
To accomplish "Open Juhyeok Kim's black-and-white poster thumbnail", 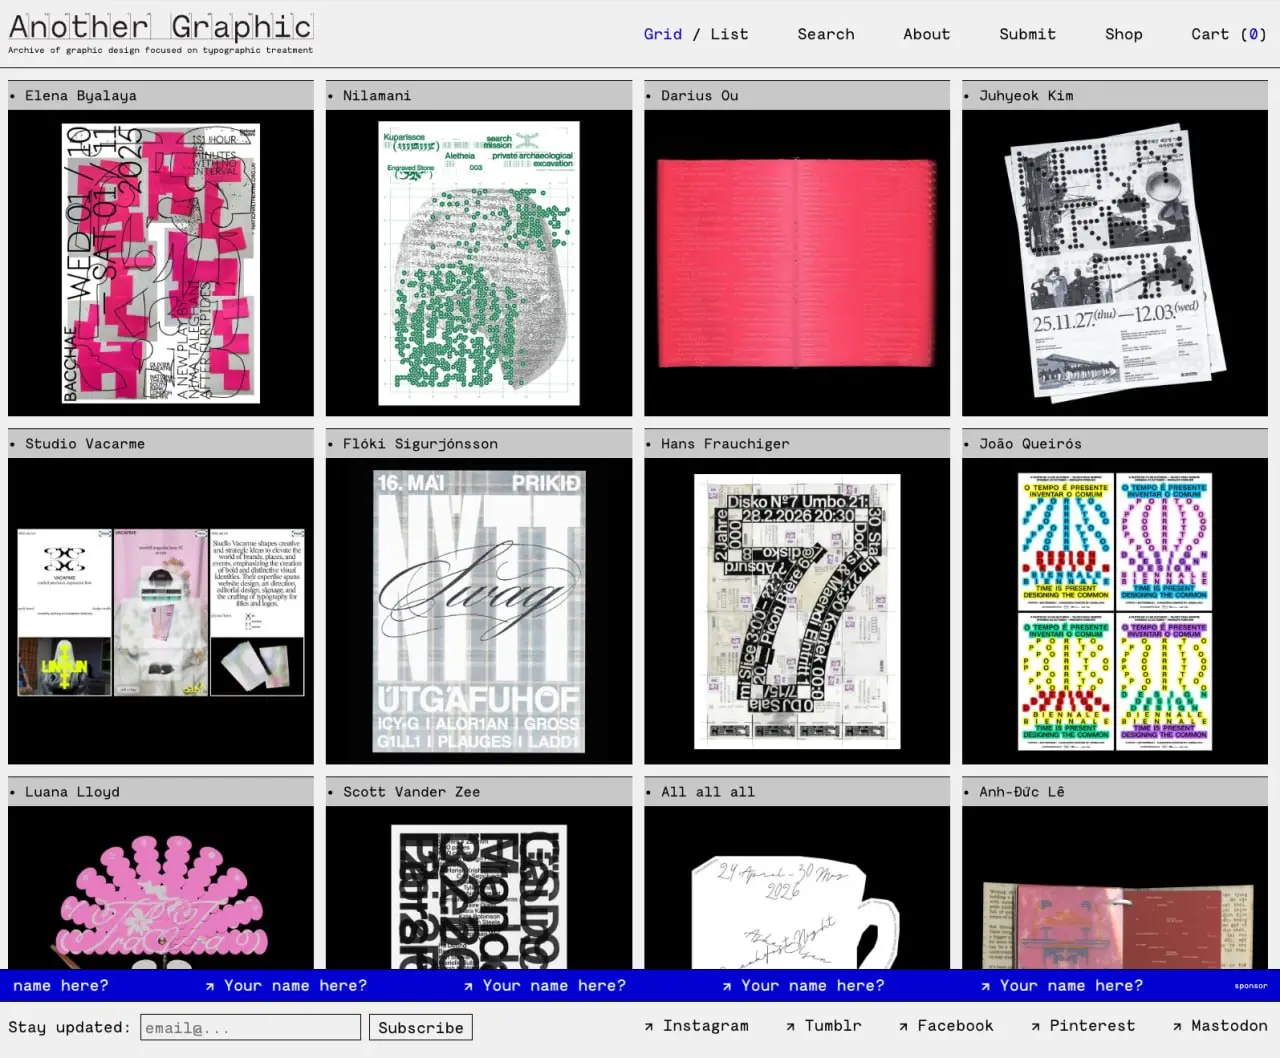I will coord(1115,263).
